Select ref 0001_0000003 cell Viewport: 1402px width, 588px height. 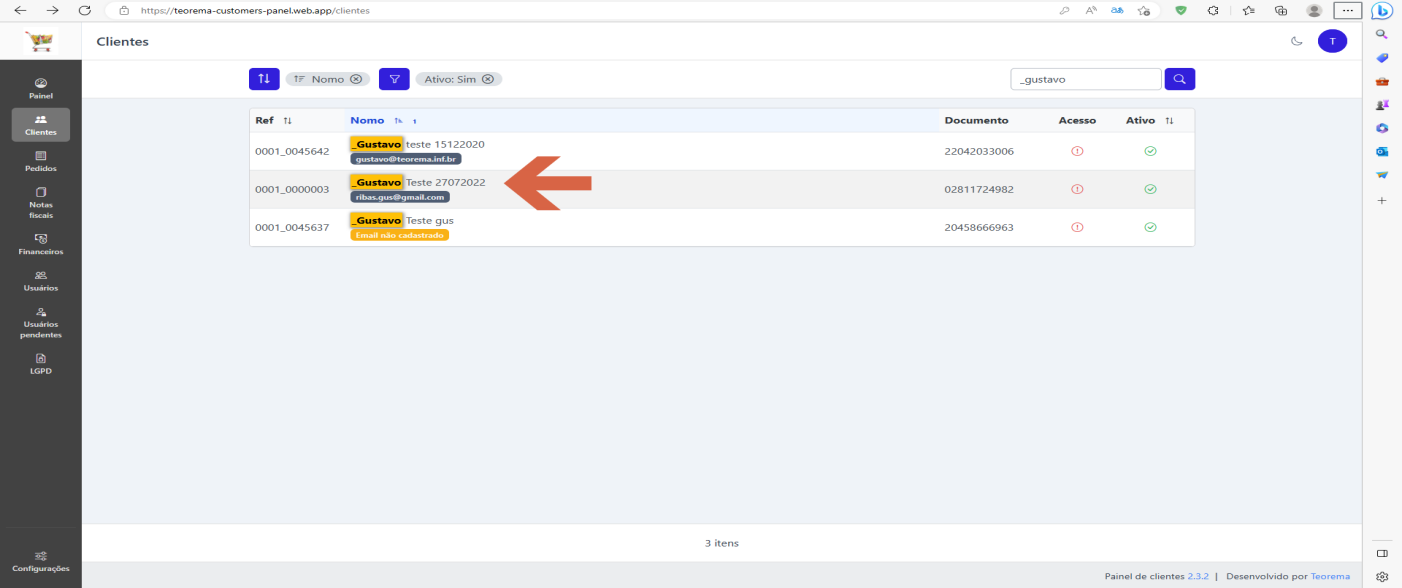click(292, 189)
